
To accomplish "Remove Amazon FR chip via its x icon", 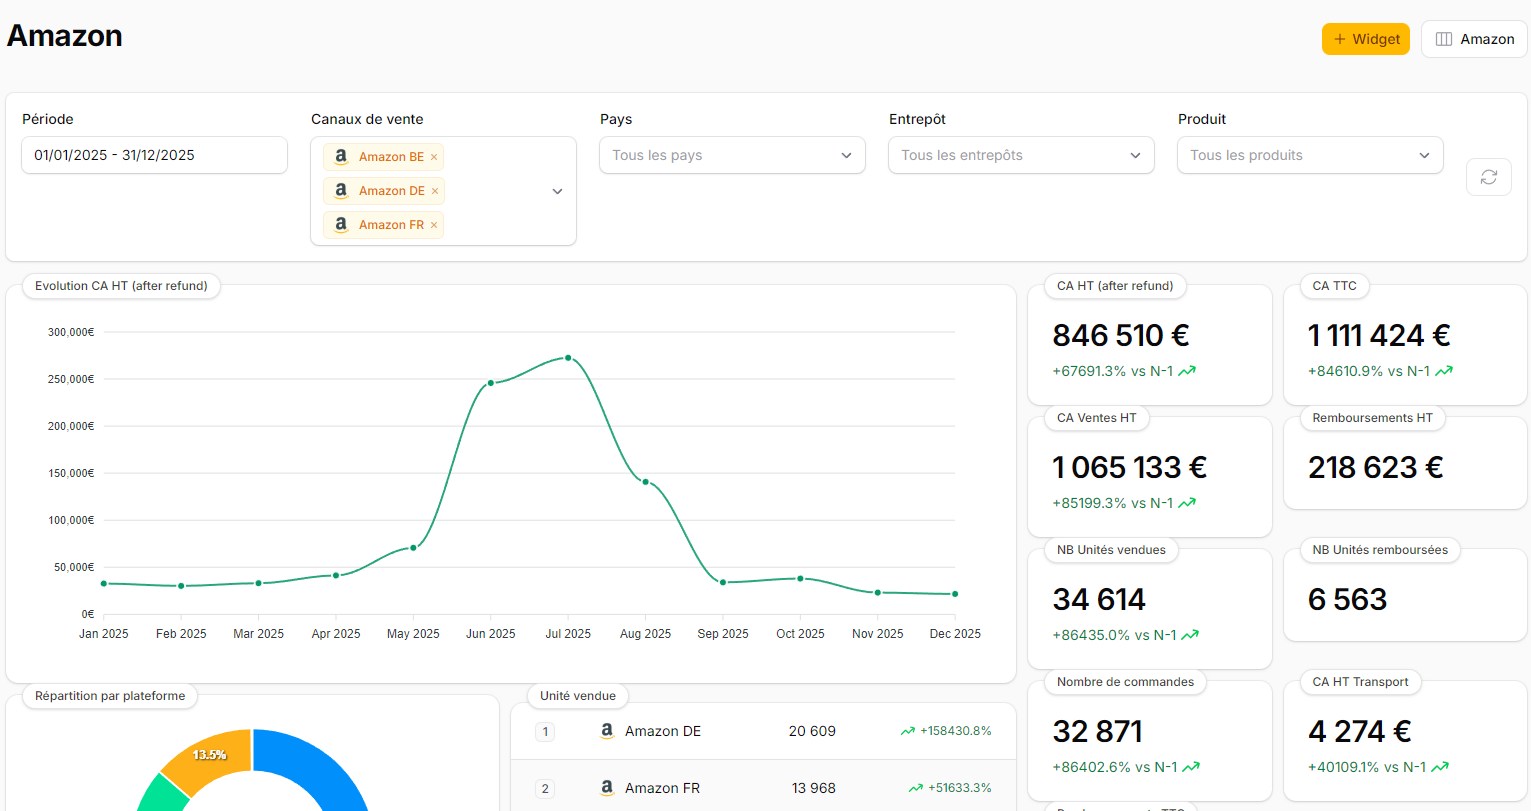I will pos(434,224).
